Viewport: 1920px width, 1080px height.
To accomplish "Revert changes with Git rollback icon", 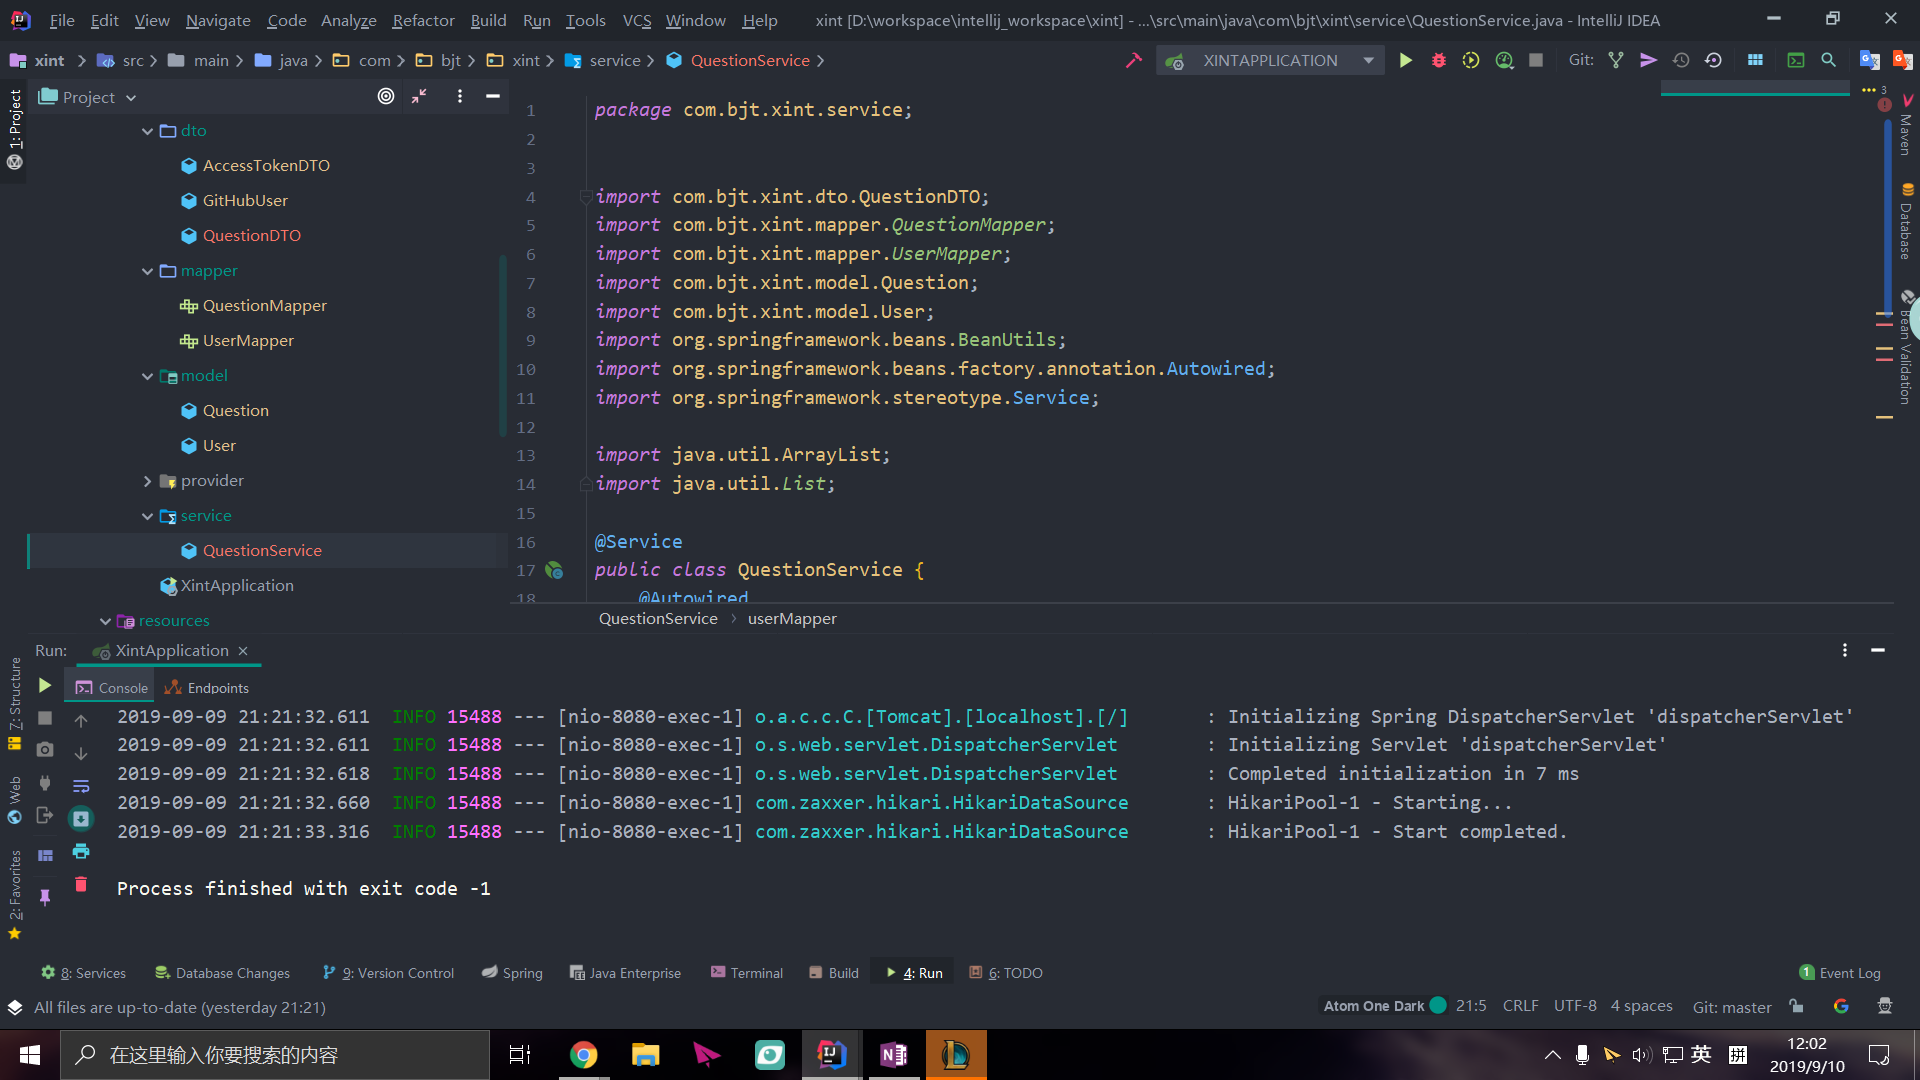I will click(1713, 60).
